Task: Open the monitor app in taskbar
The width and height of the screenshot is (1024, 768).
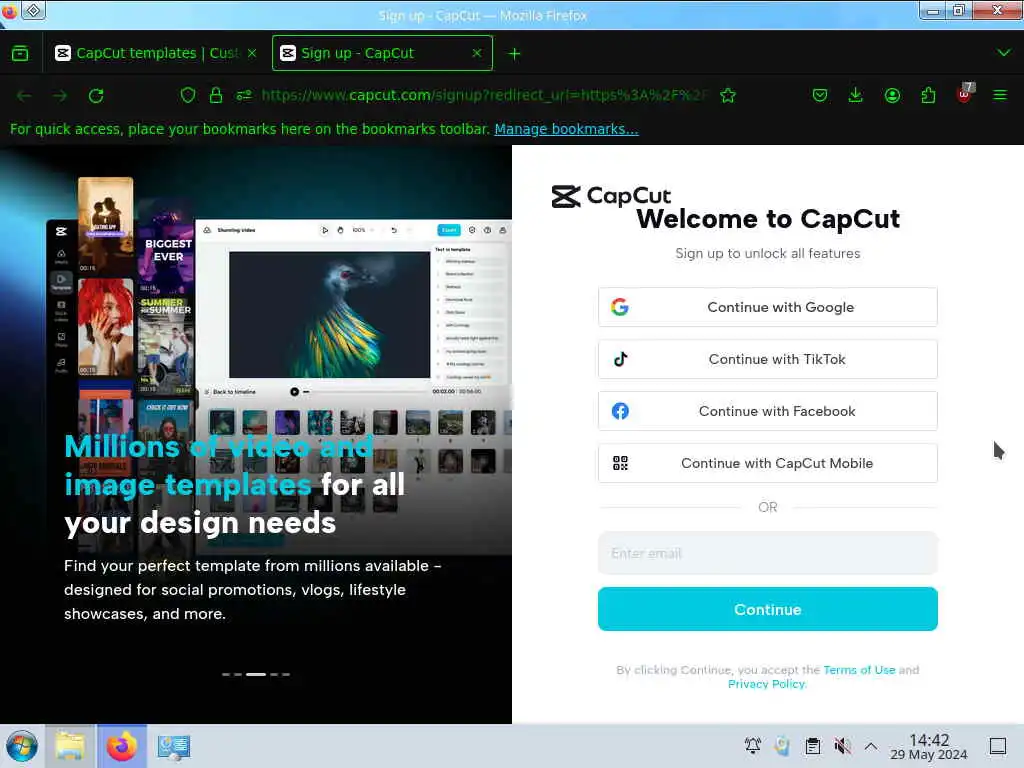Action: [174, 746]
